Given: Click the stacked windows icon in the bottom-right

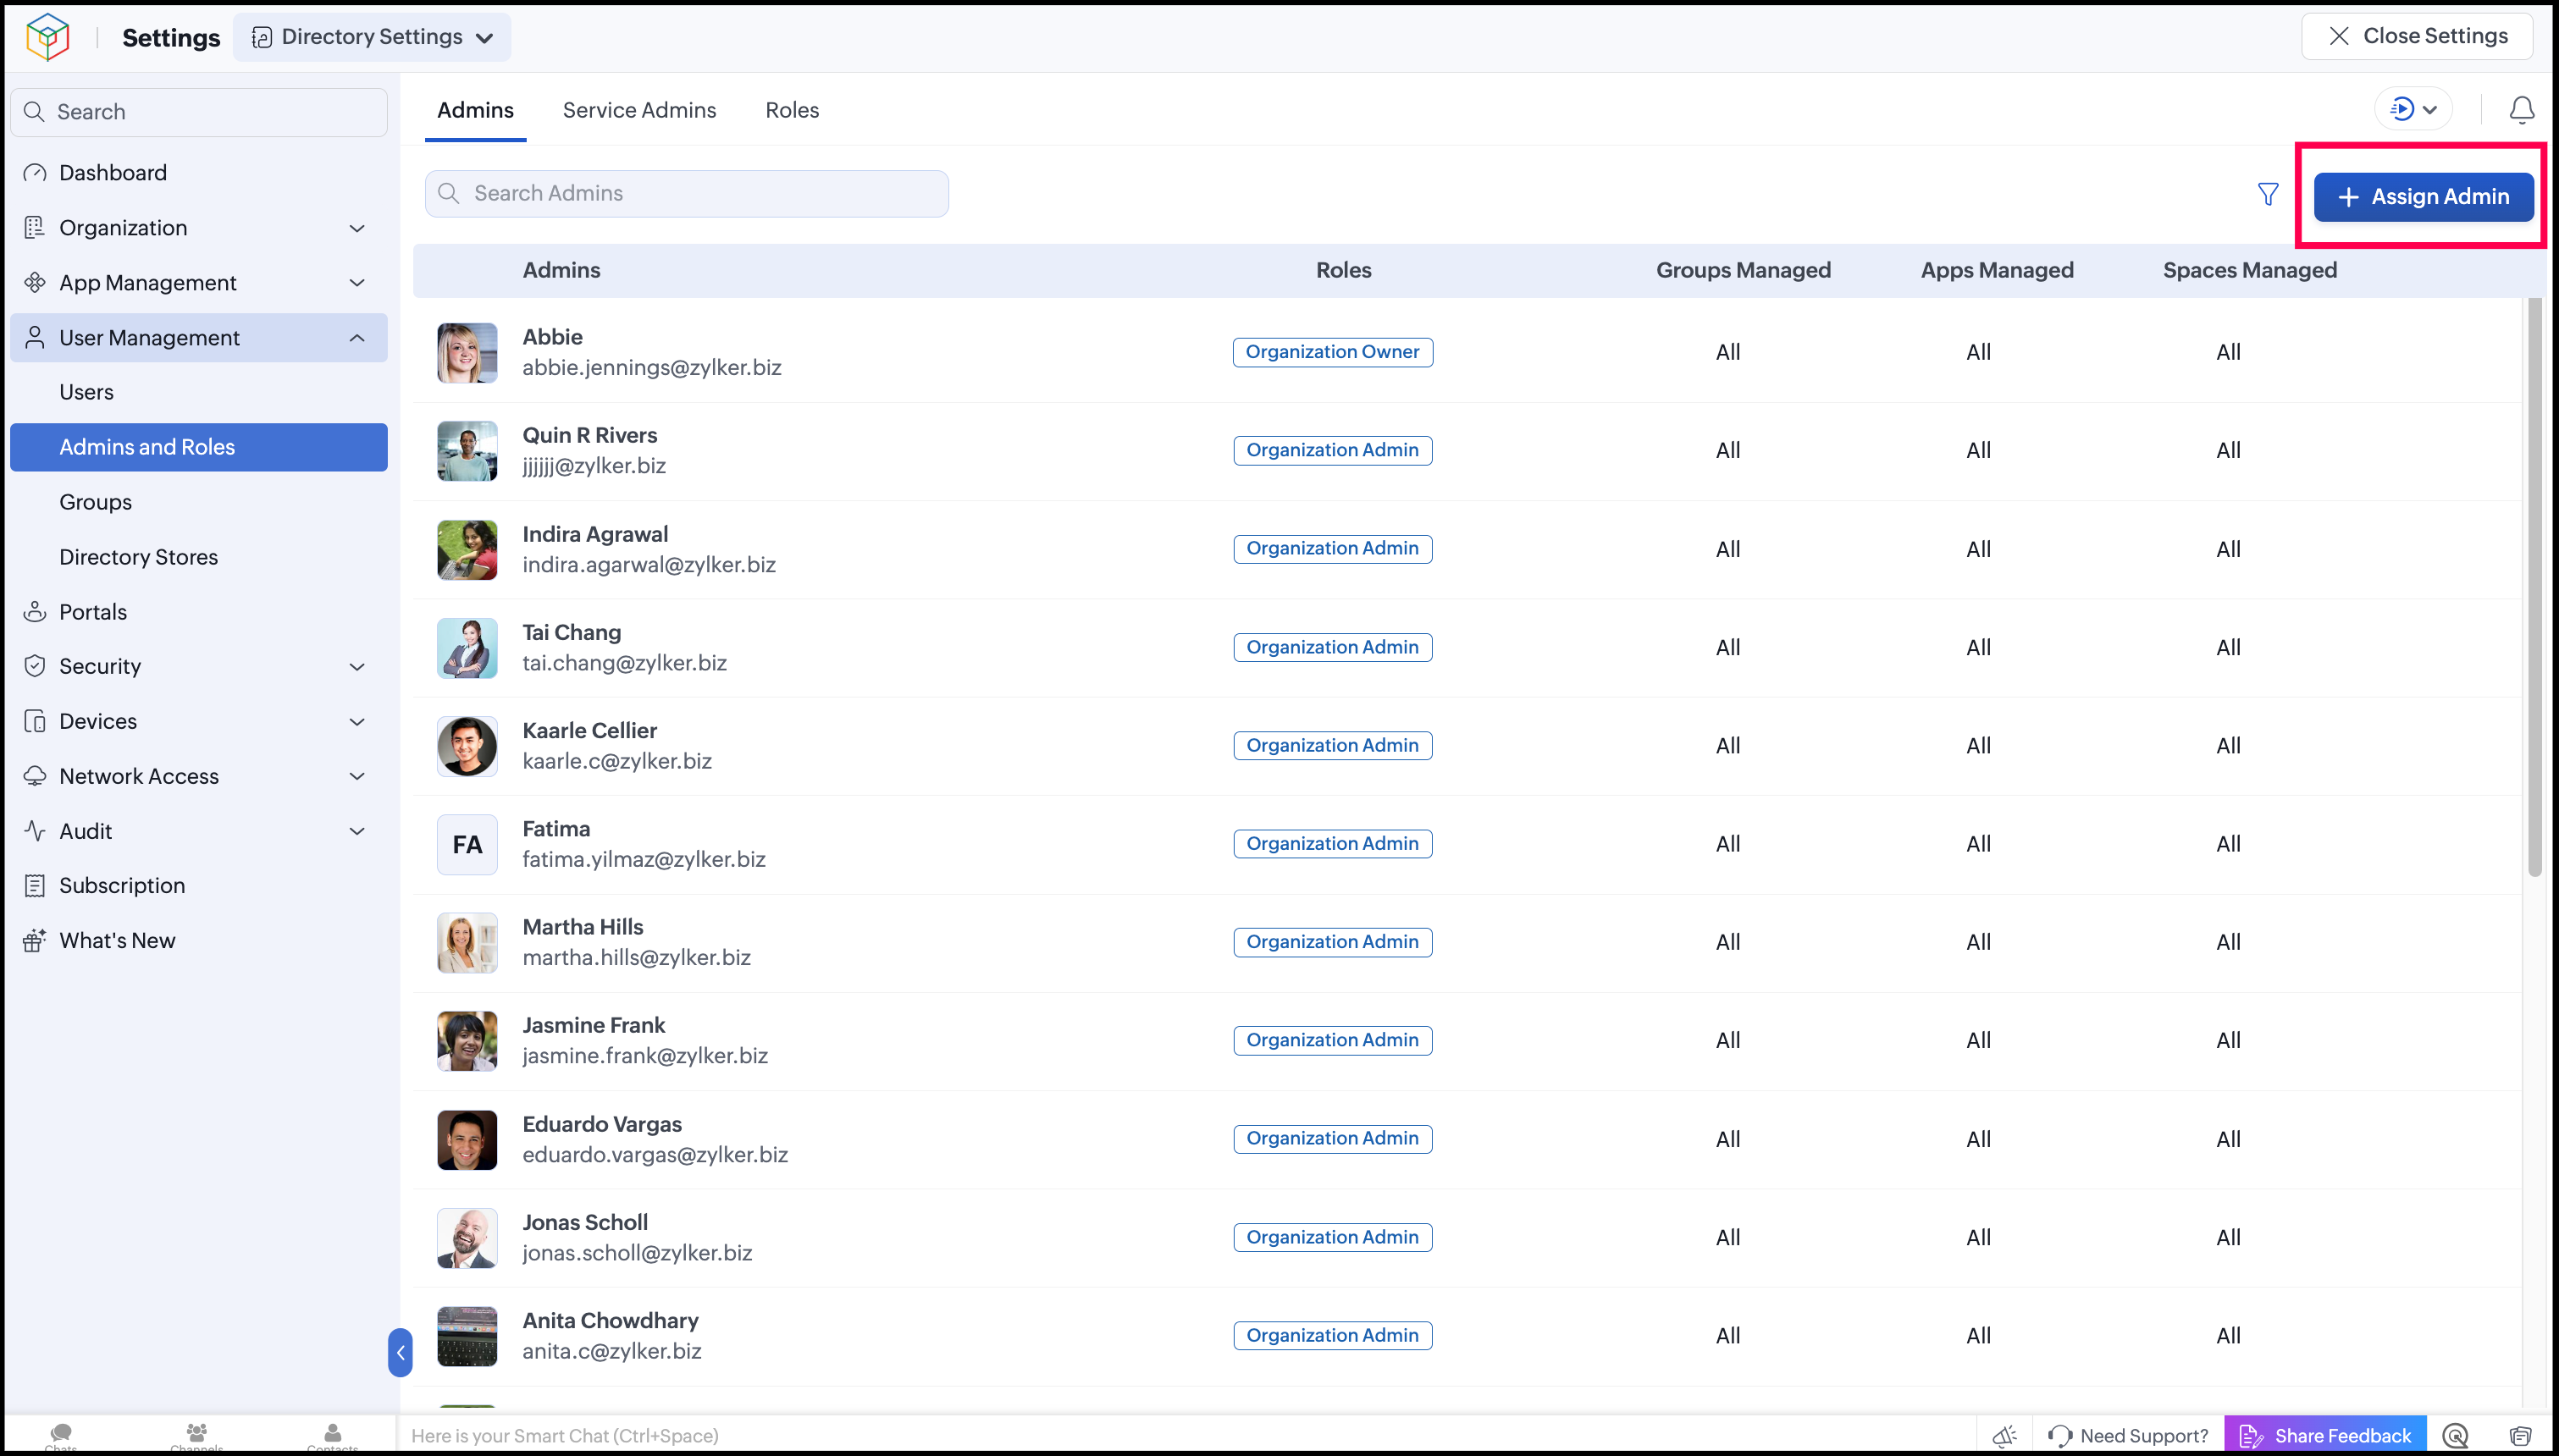Looking at the screenshot, I should point(2520,1436).
